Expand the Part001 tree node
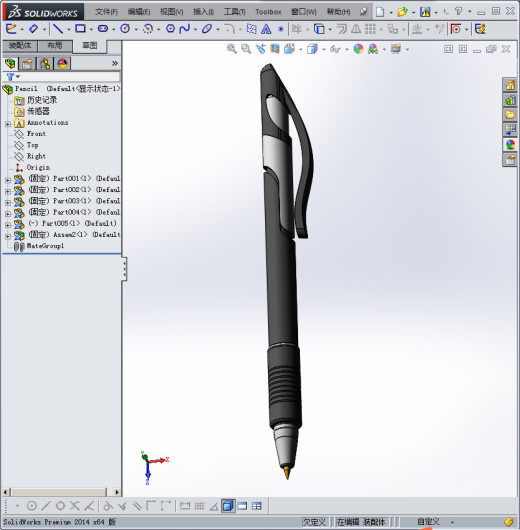This screenshot has width=520, height=530. click(7, 180)
